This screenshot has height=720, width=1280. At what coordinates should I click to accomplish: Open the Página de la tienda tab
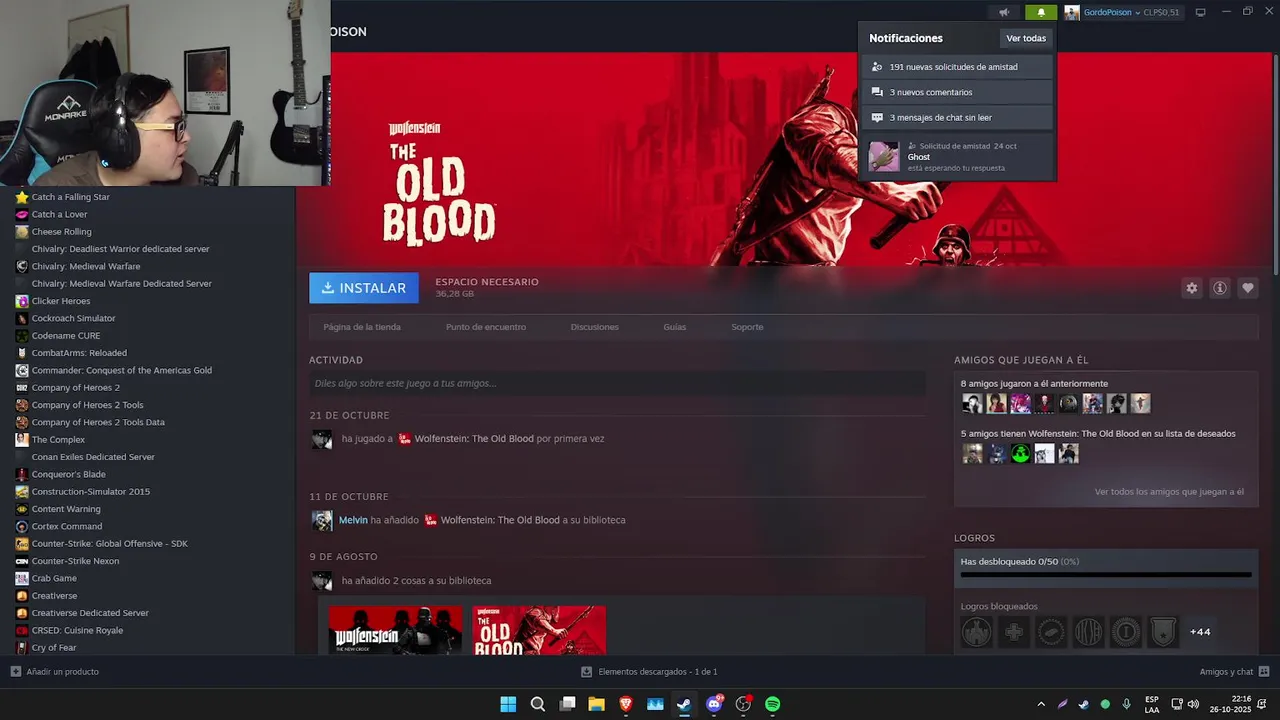(x=362, y=327)
